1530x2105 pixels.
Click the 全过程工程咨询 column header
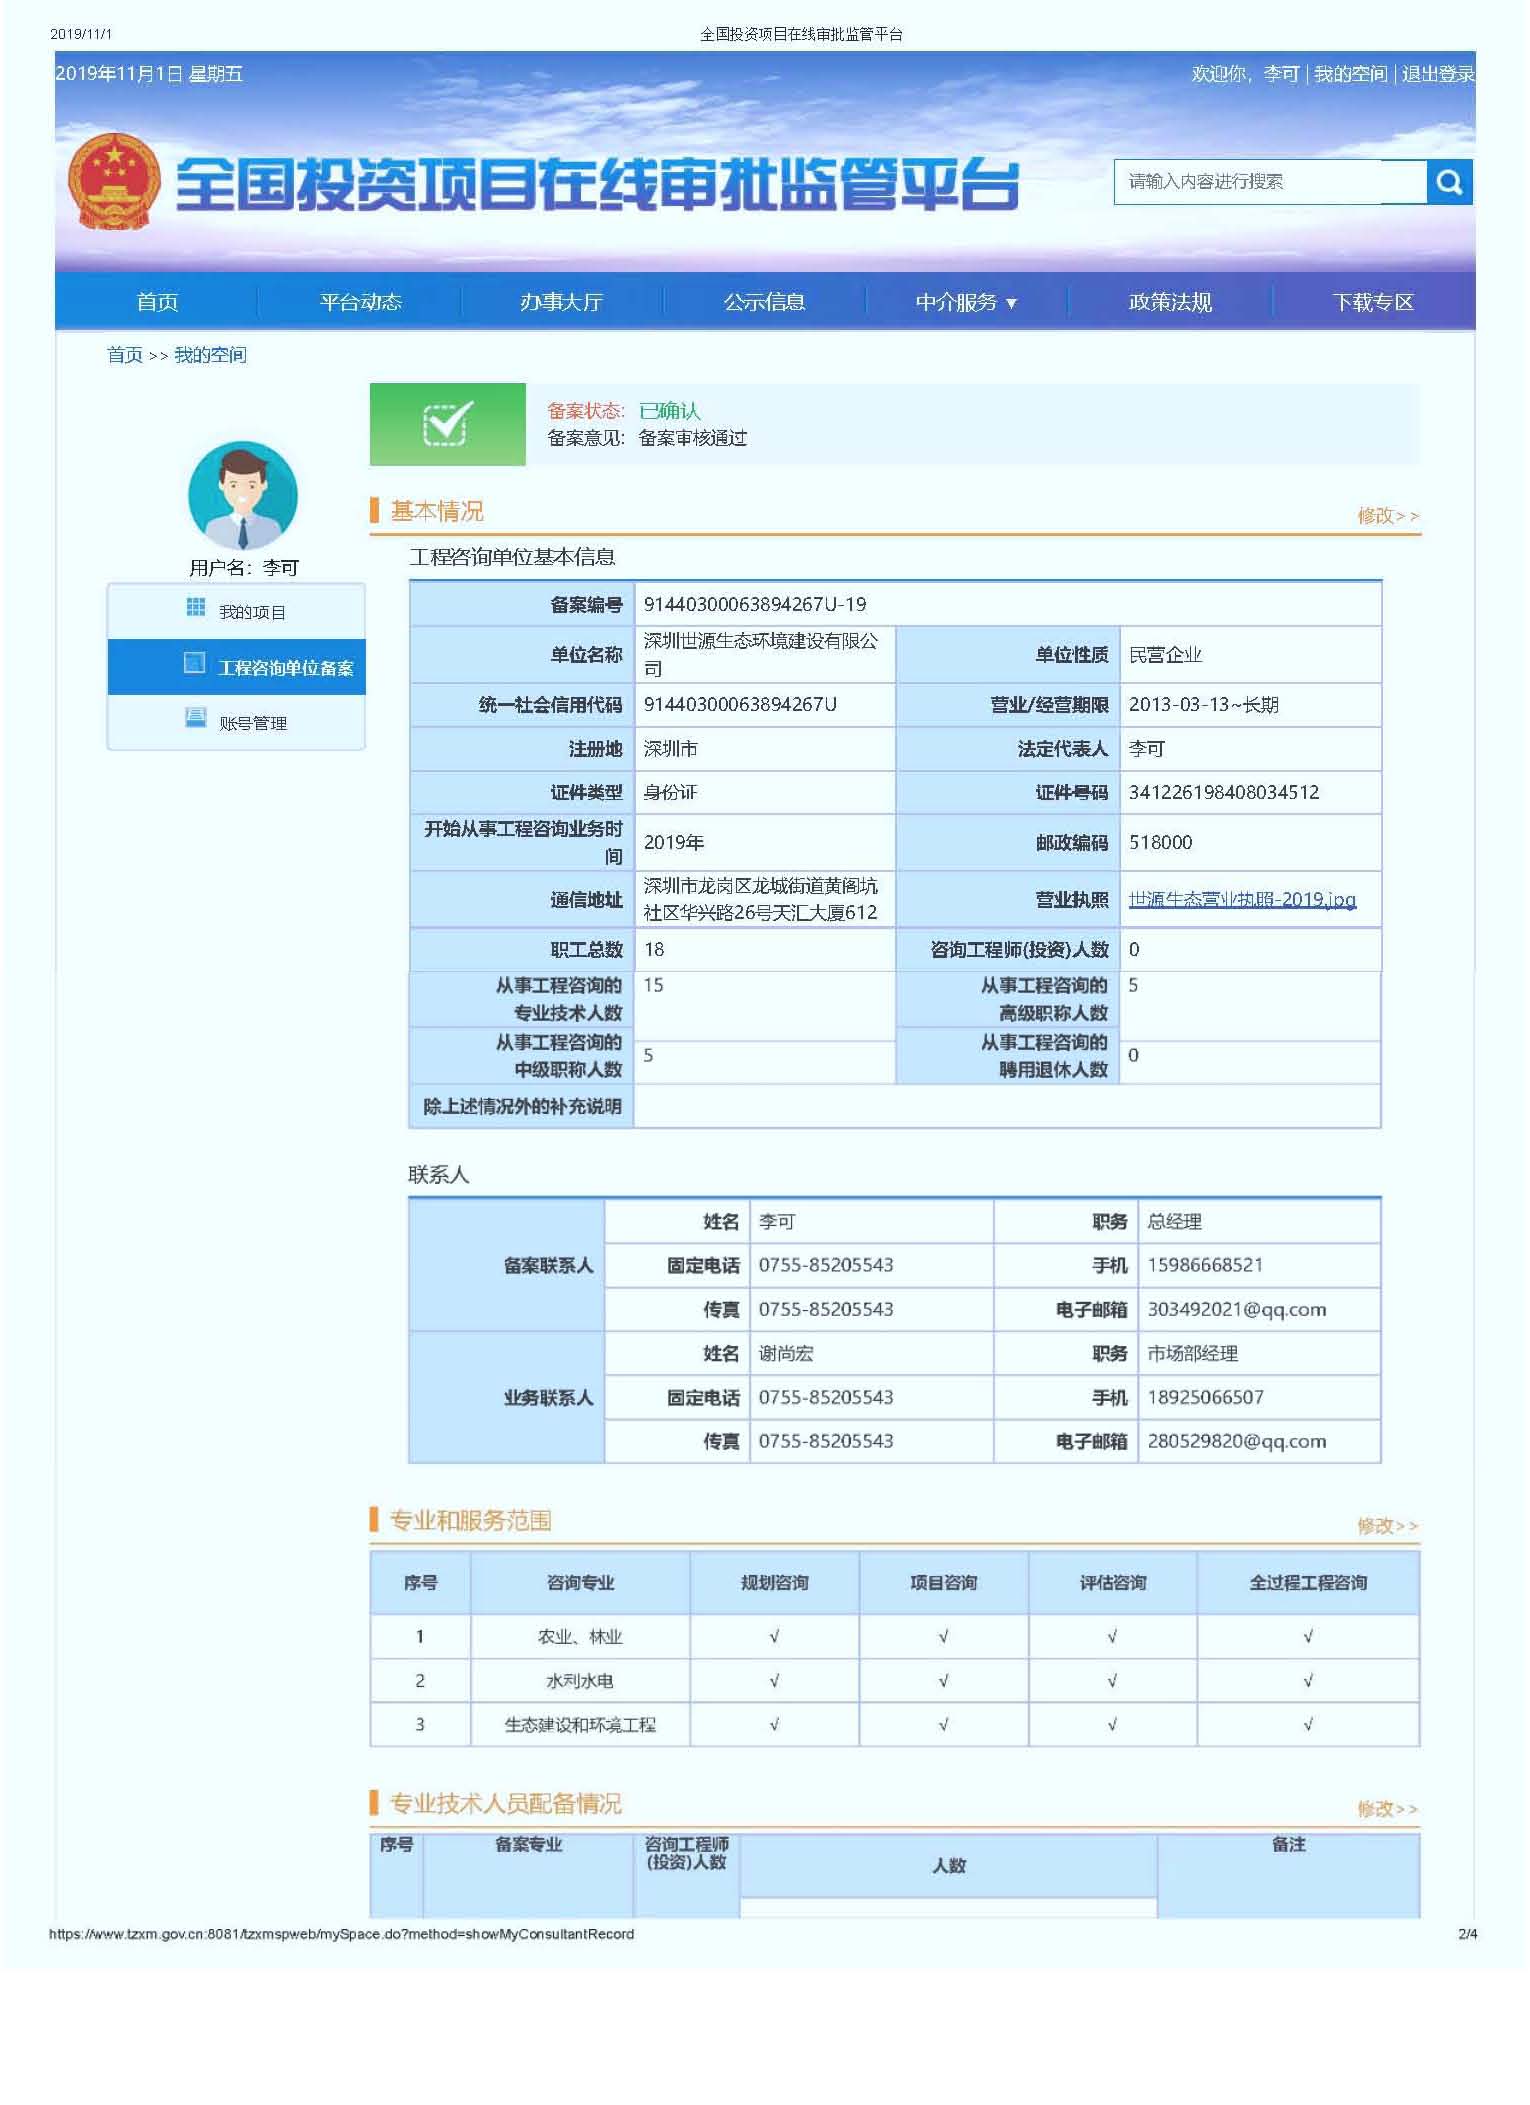[x=1308, y=1583]
